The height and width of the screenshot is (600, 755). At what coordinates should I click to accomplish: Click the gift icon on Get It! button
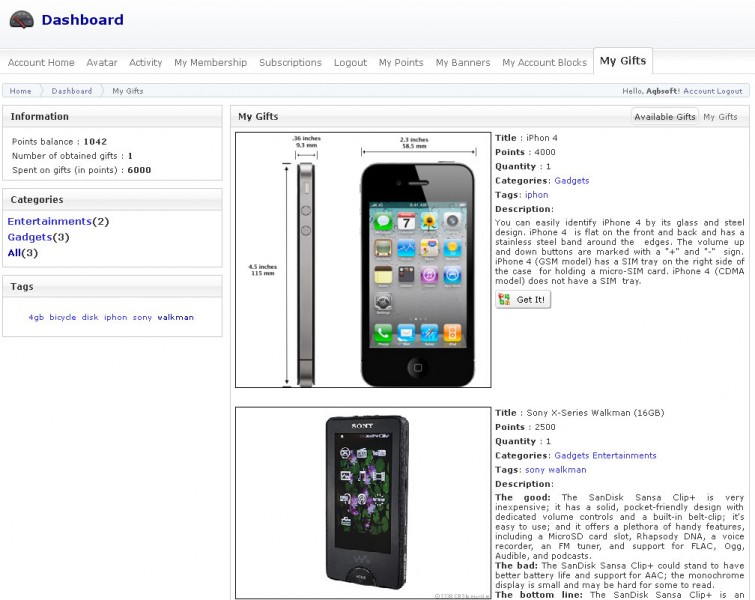(x=504, y=300)
